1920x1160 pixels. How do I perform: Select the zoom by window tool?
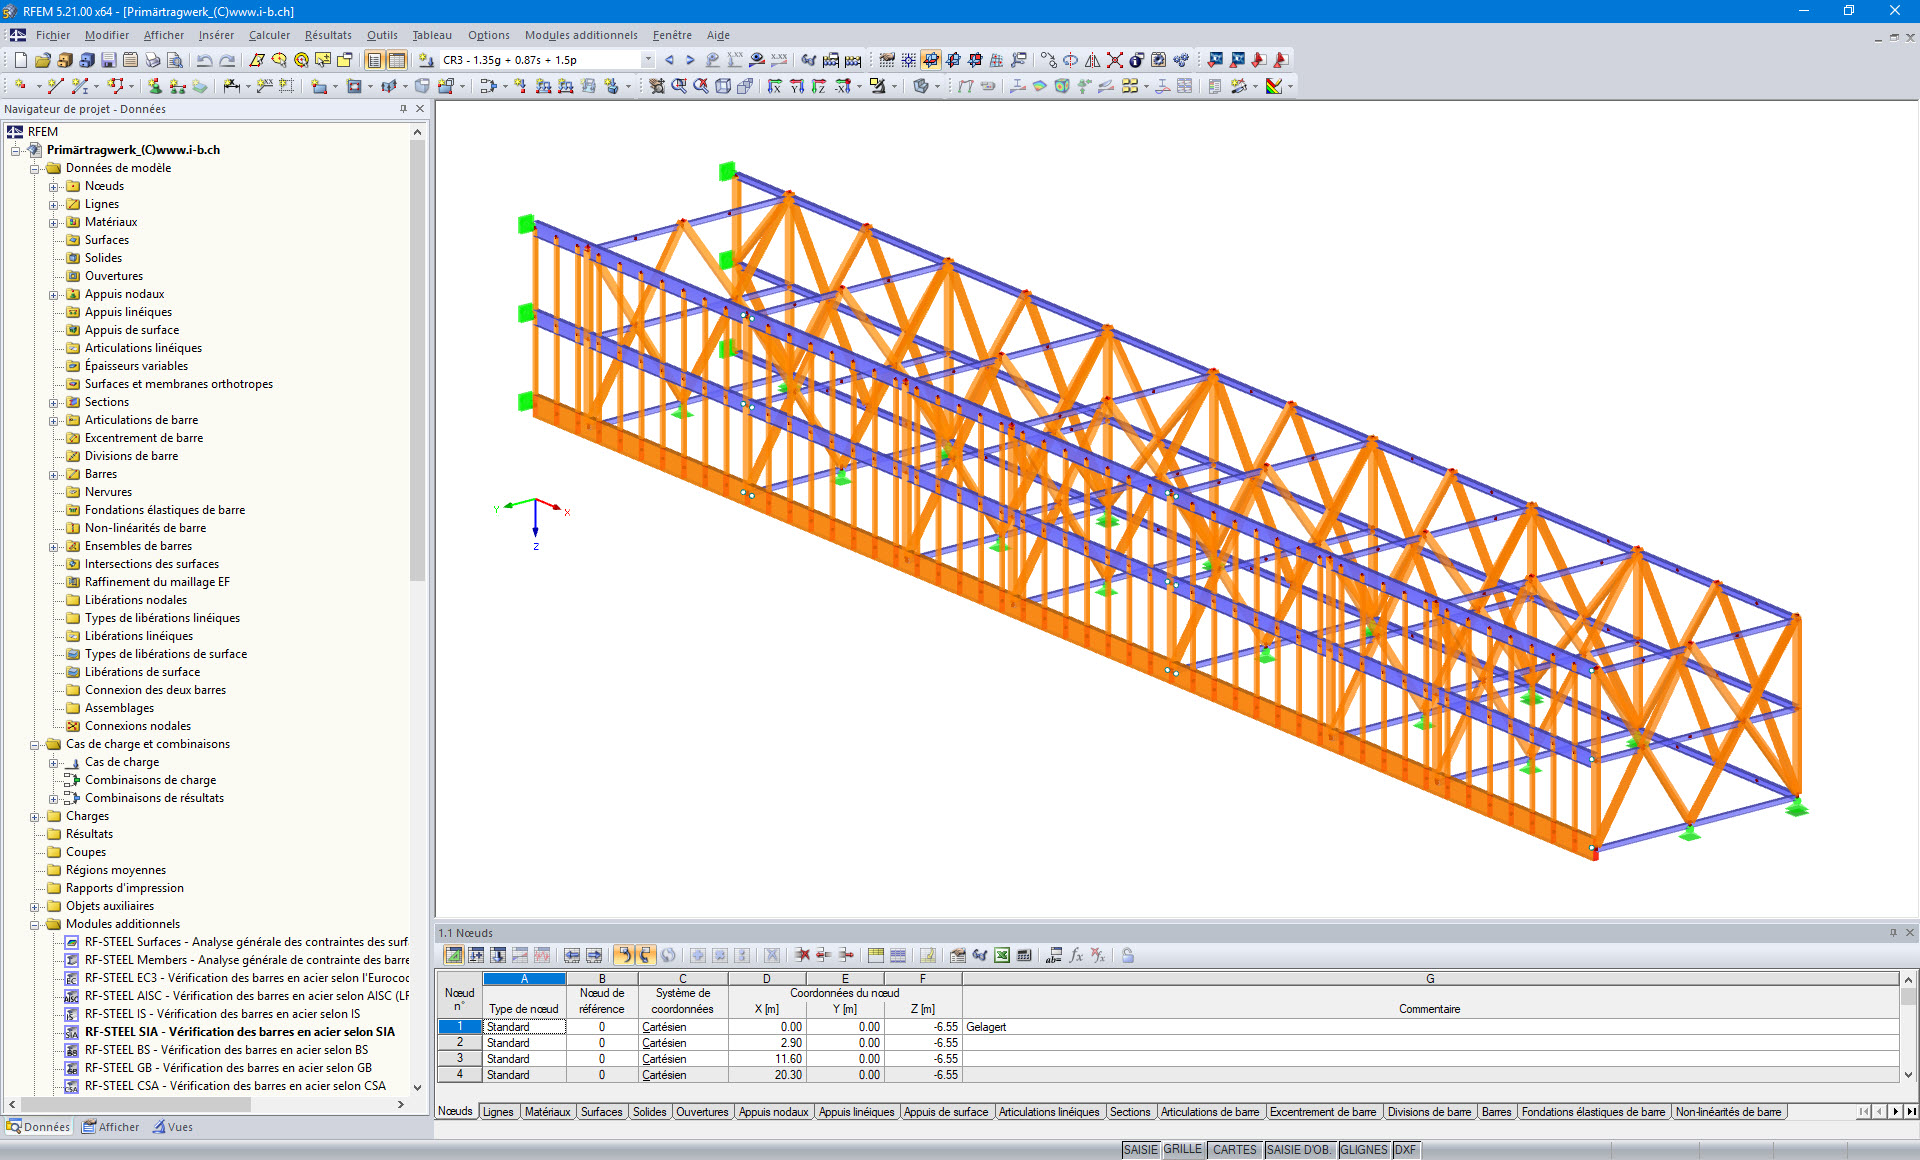pos(679,86)
